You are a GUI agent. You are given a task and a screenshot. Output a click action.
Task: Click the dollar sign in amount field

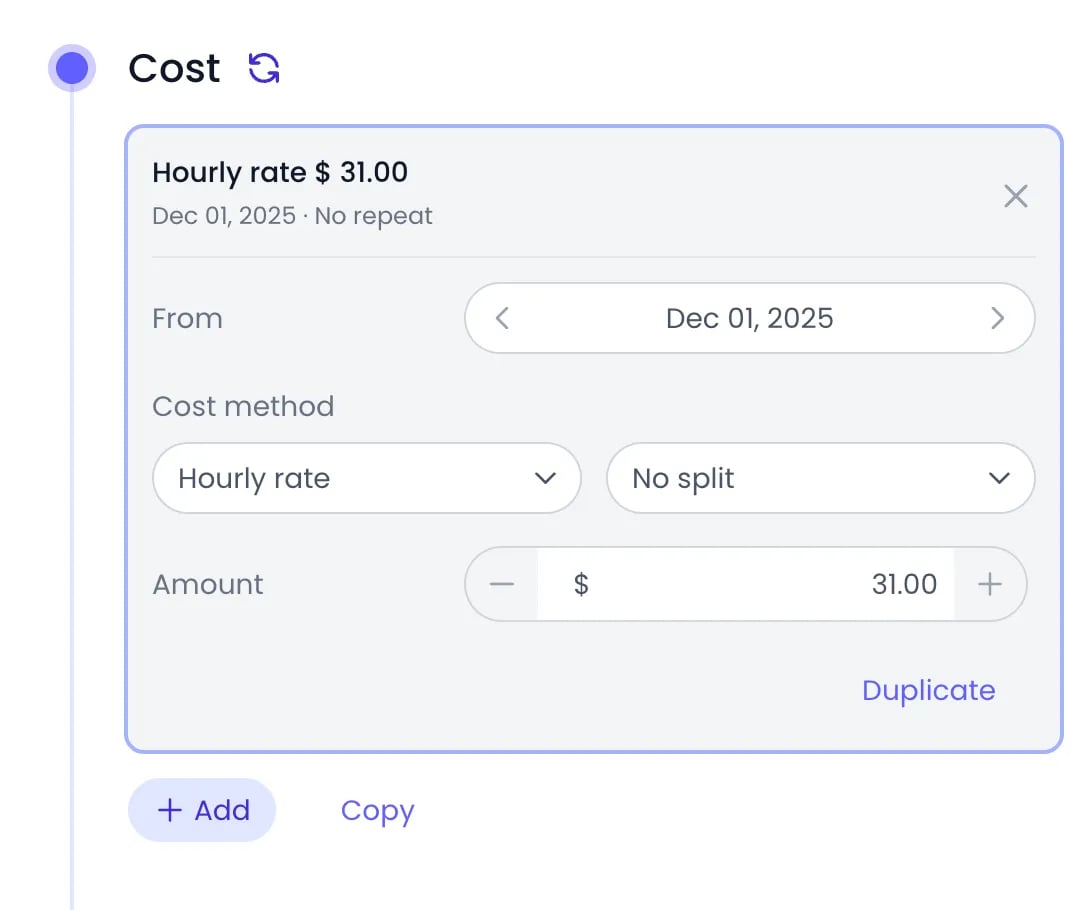pyautogui.click(x=581, y=585)
